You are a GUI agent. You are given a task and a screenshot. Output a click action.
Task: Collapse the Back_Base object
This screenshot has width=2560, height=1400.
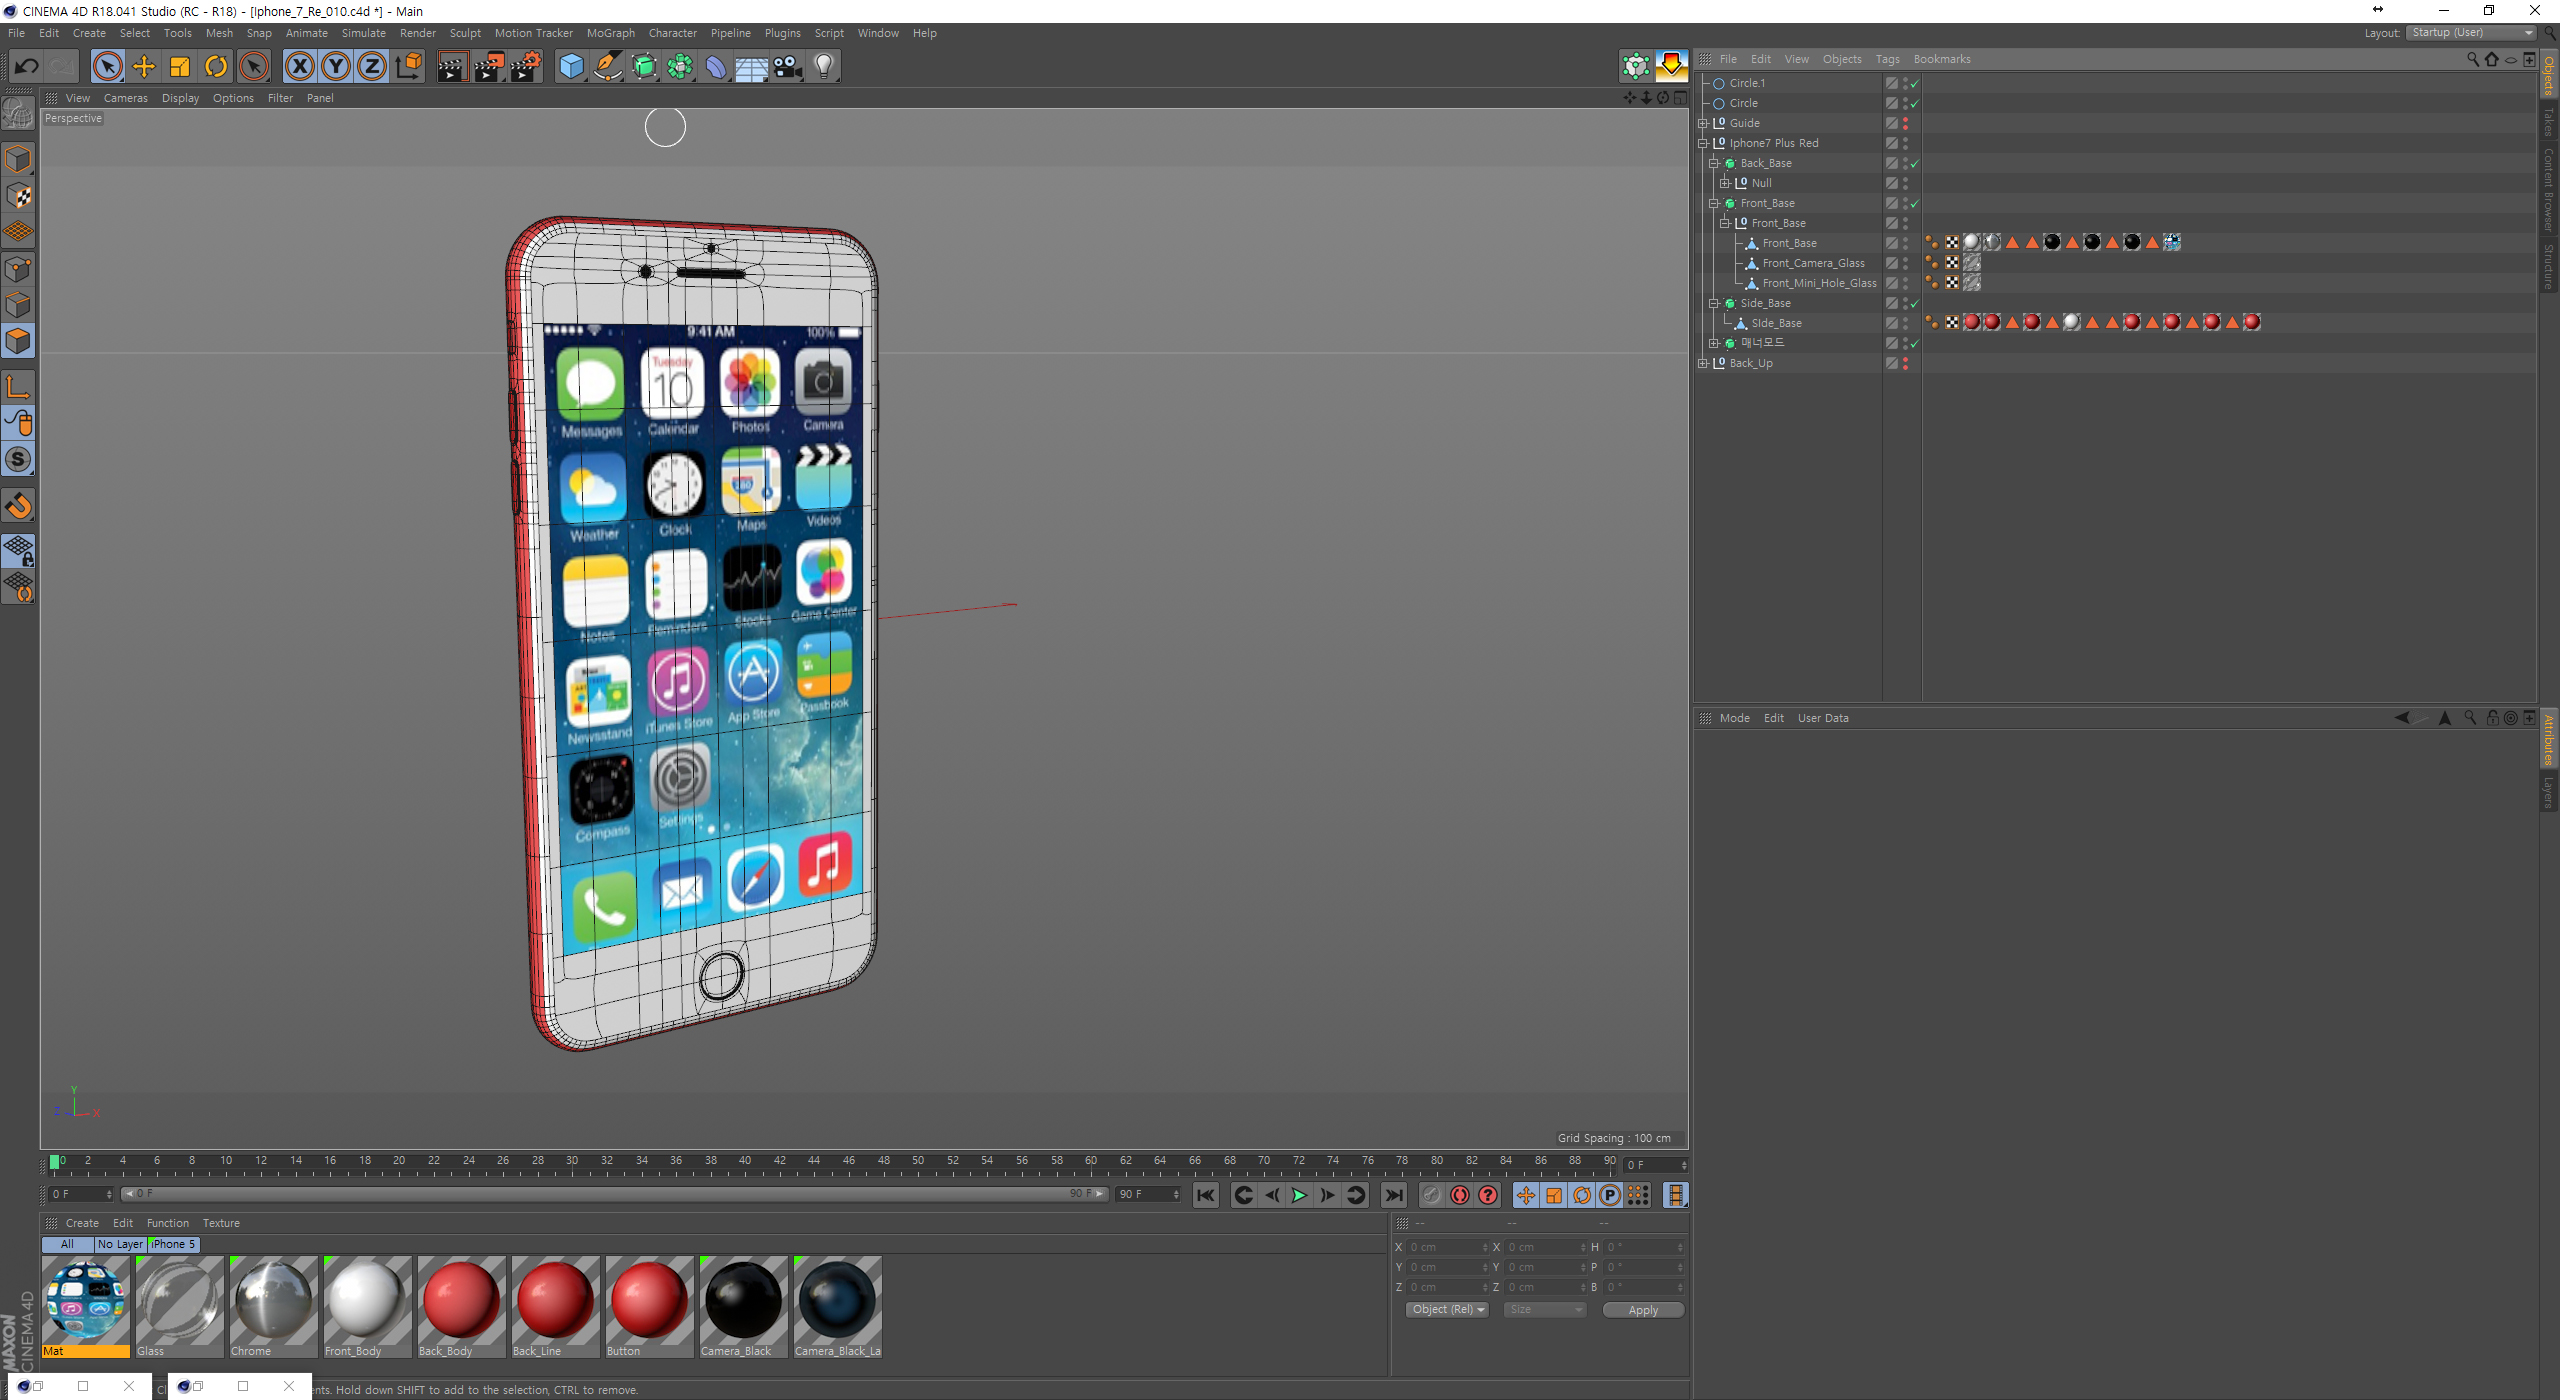tap(1714, 163)
